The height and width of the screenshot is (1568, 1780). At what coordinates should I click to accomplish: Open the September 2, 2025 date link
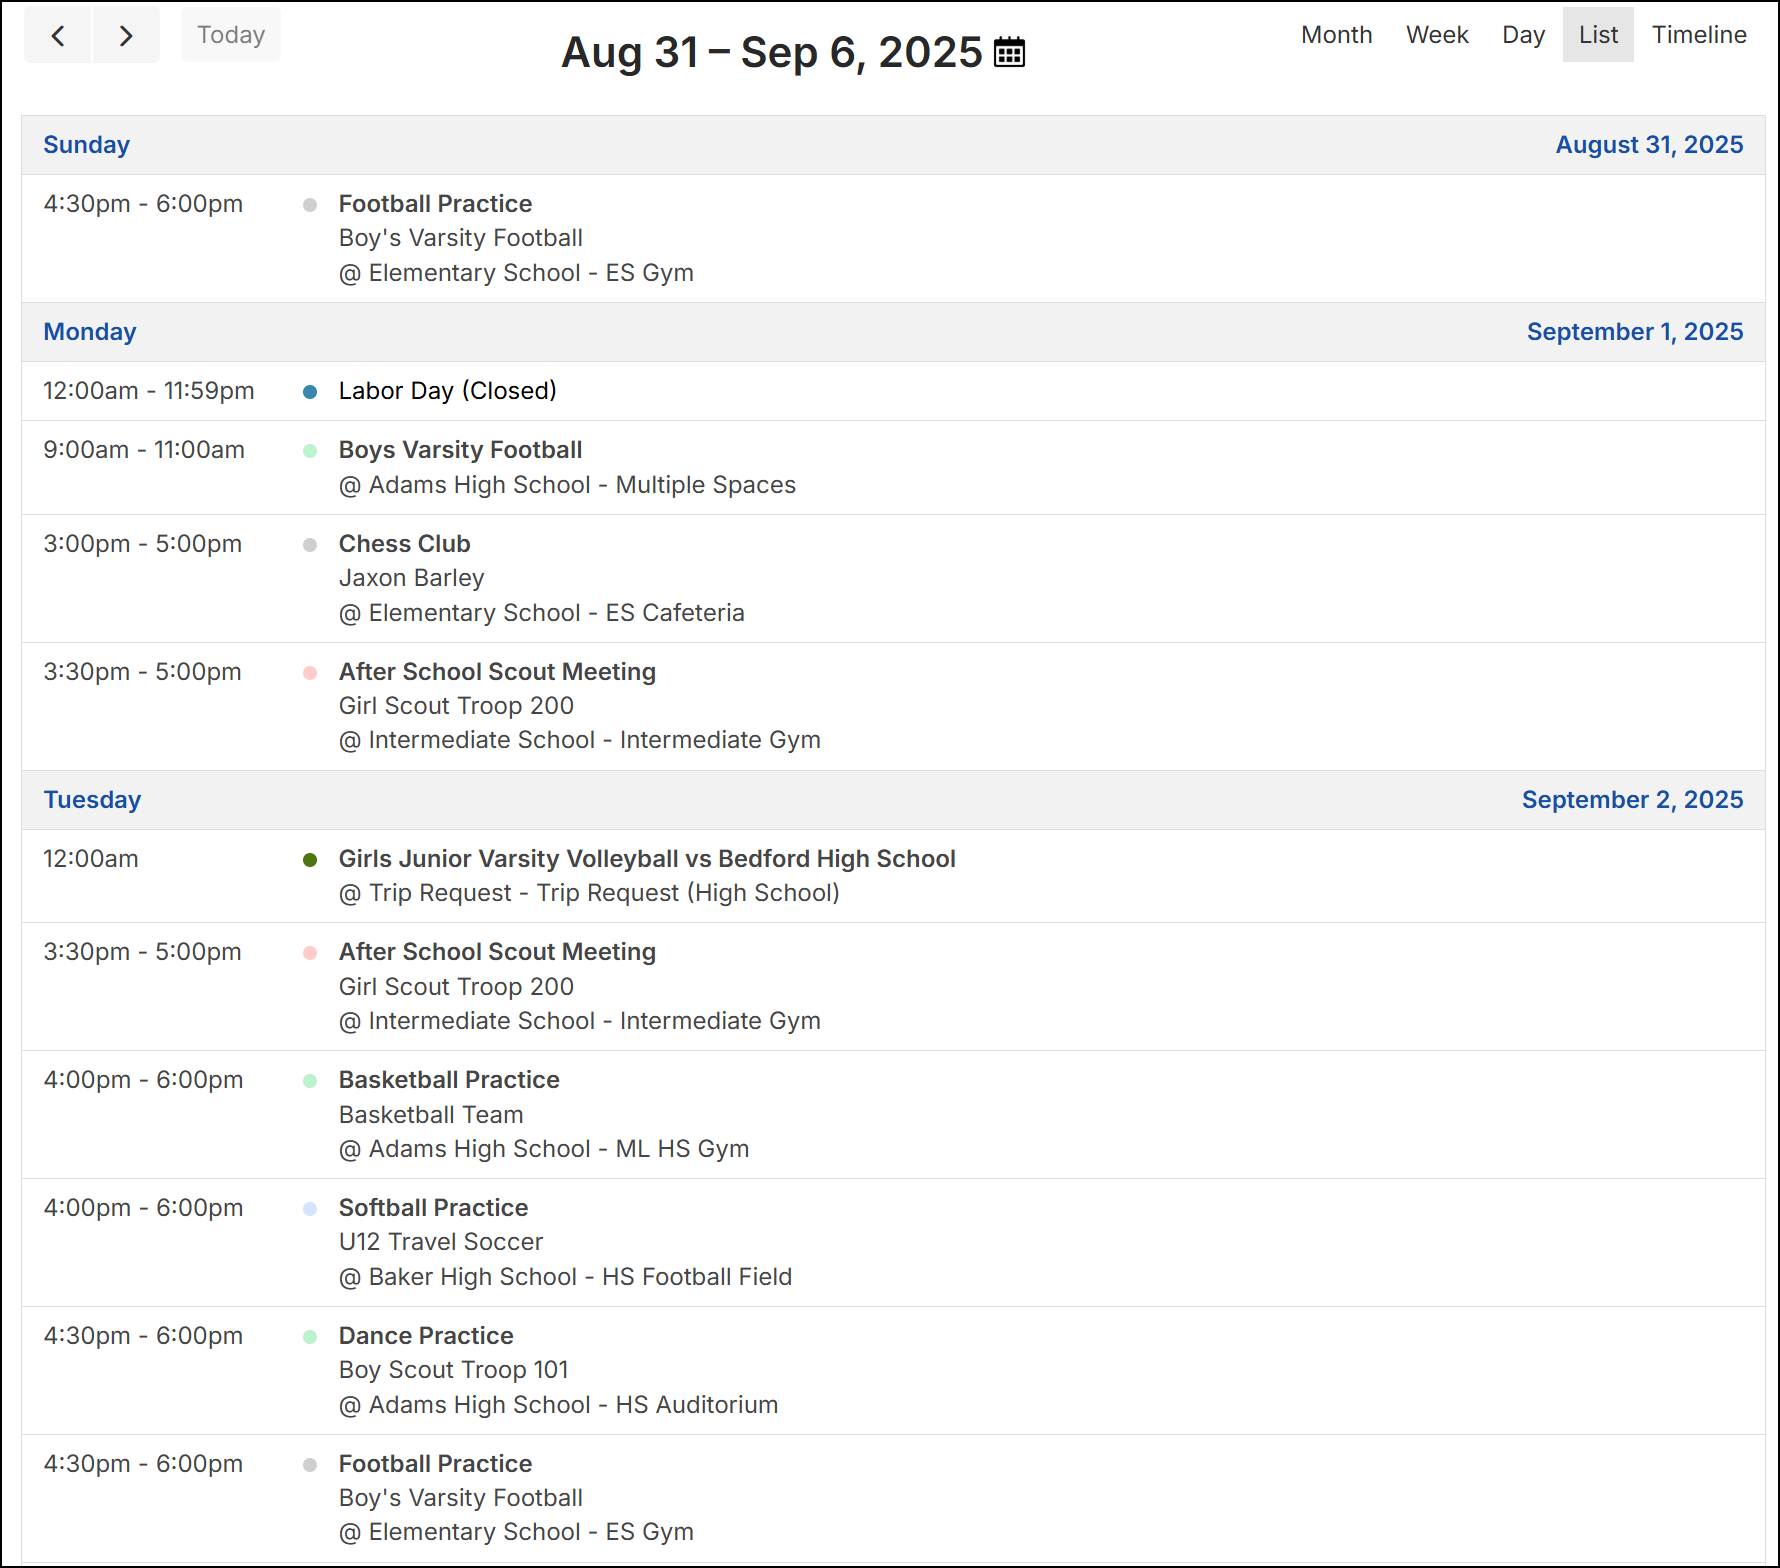pos(1632,800)
